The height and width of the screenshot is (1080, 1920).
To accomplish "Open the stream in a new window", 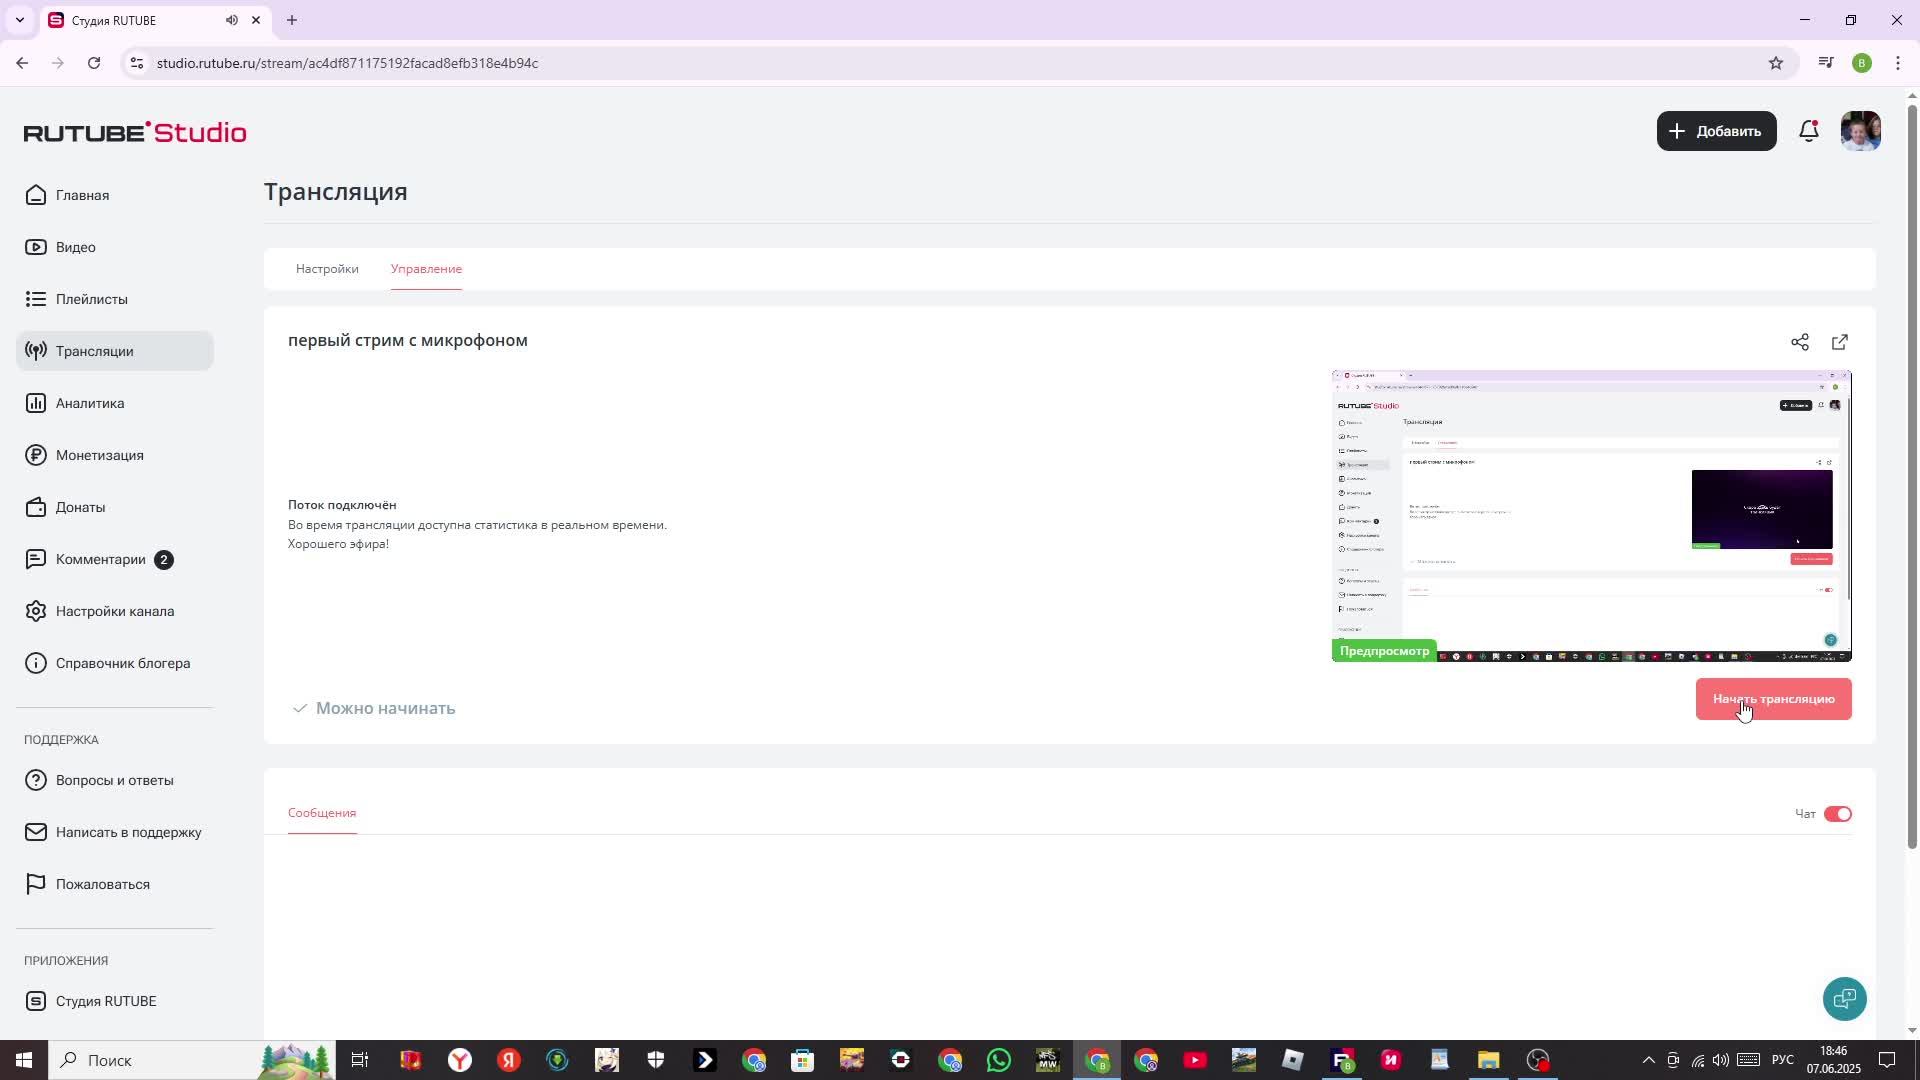I will pos(1840,342).
